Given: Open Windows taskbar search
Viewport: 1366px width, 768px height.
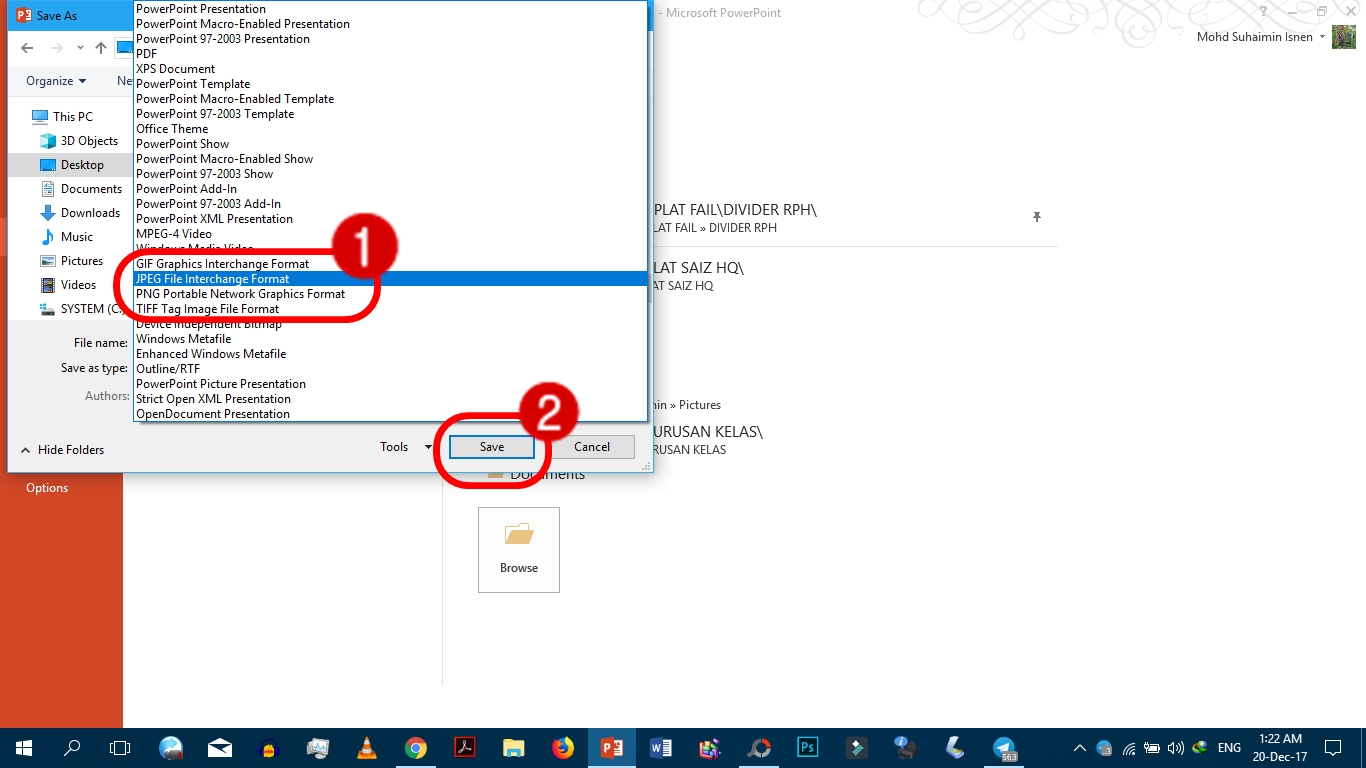Looking at the screenshot, I should pos(72,748).
